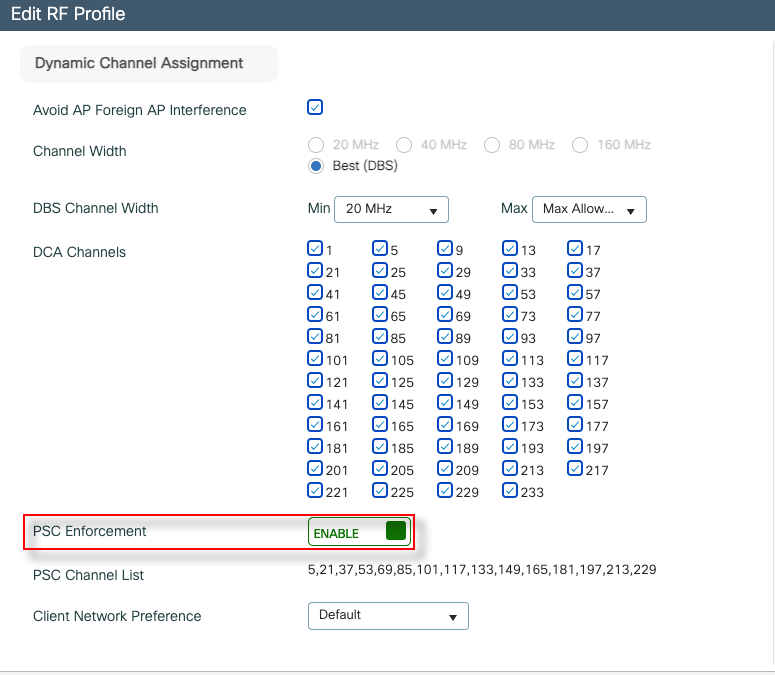This screenshot has width=775, height=675.
Task: Pick the 160 MHz channel width radio
Action: tap(580, 145)
